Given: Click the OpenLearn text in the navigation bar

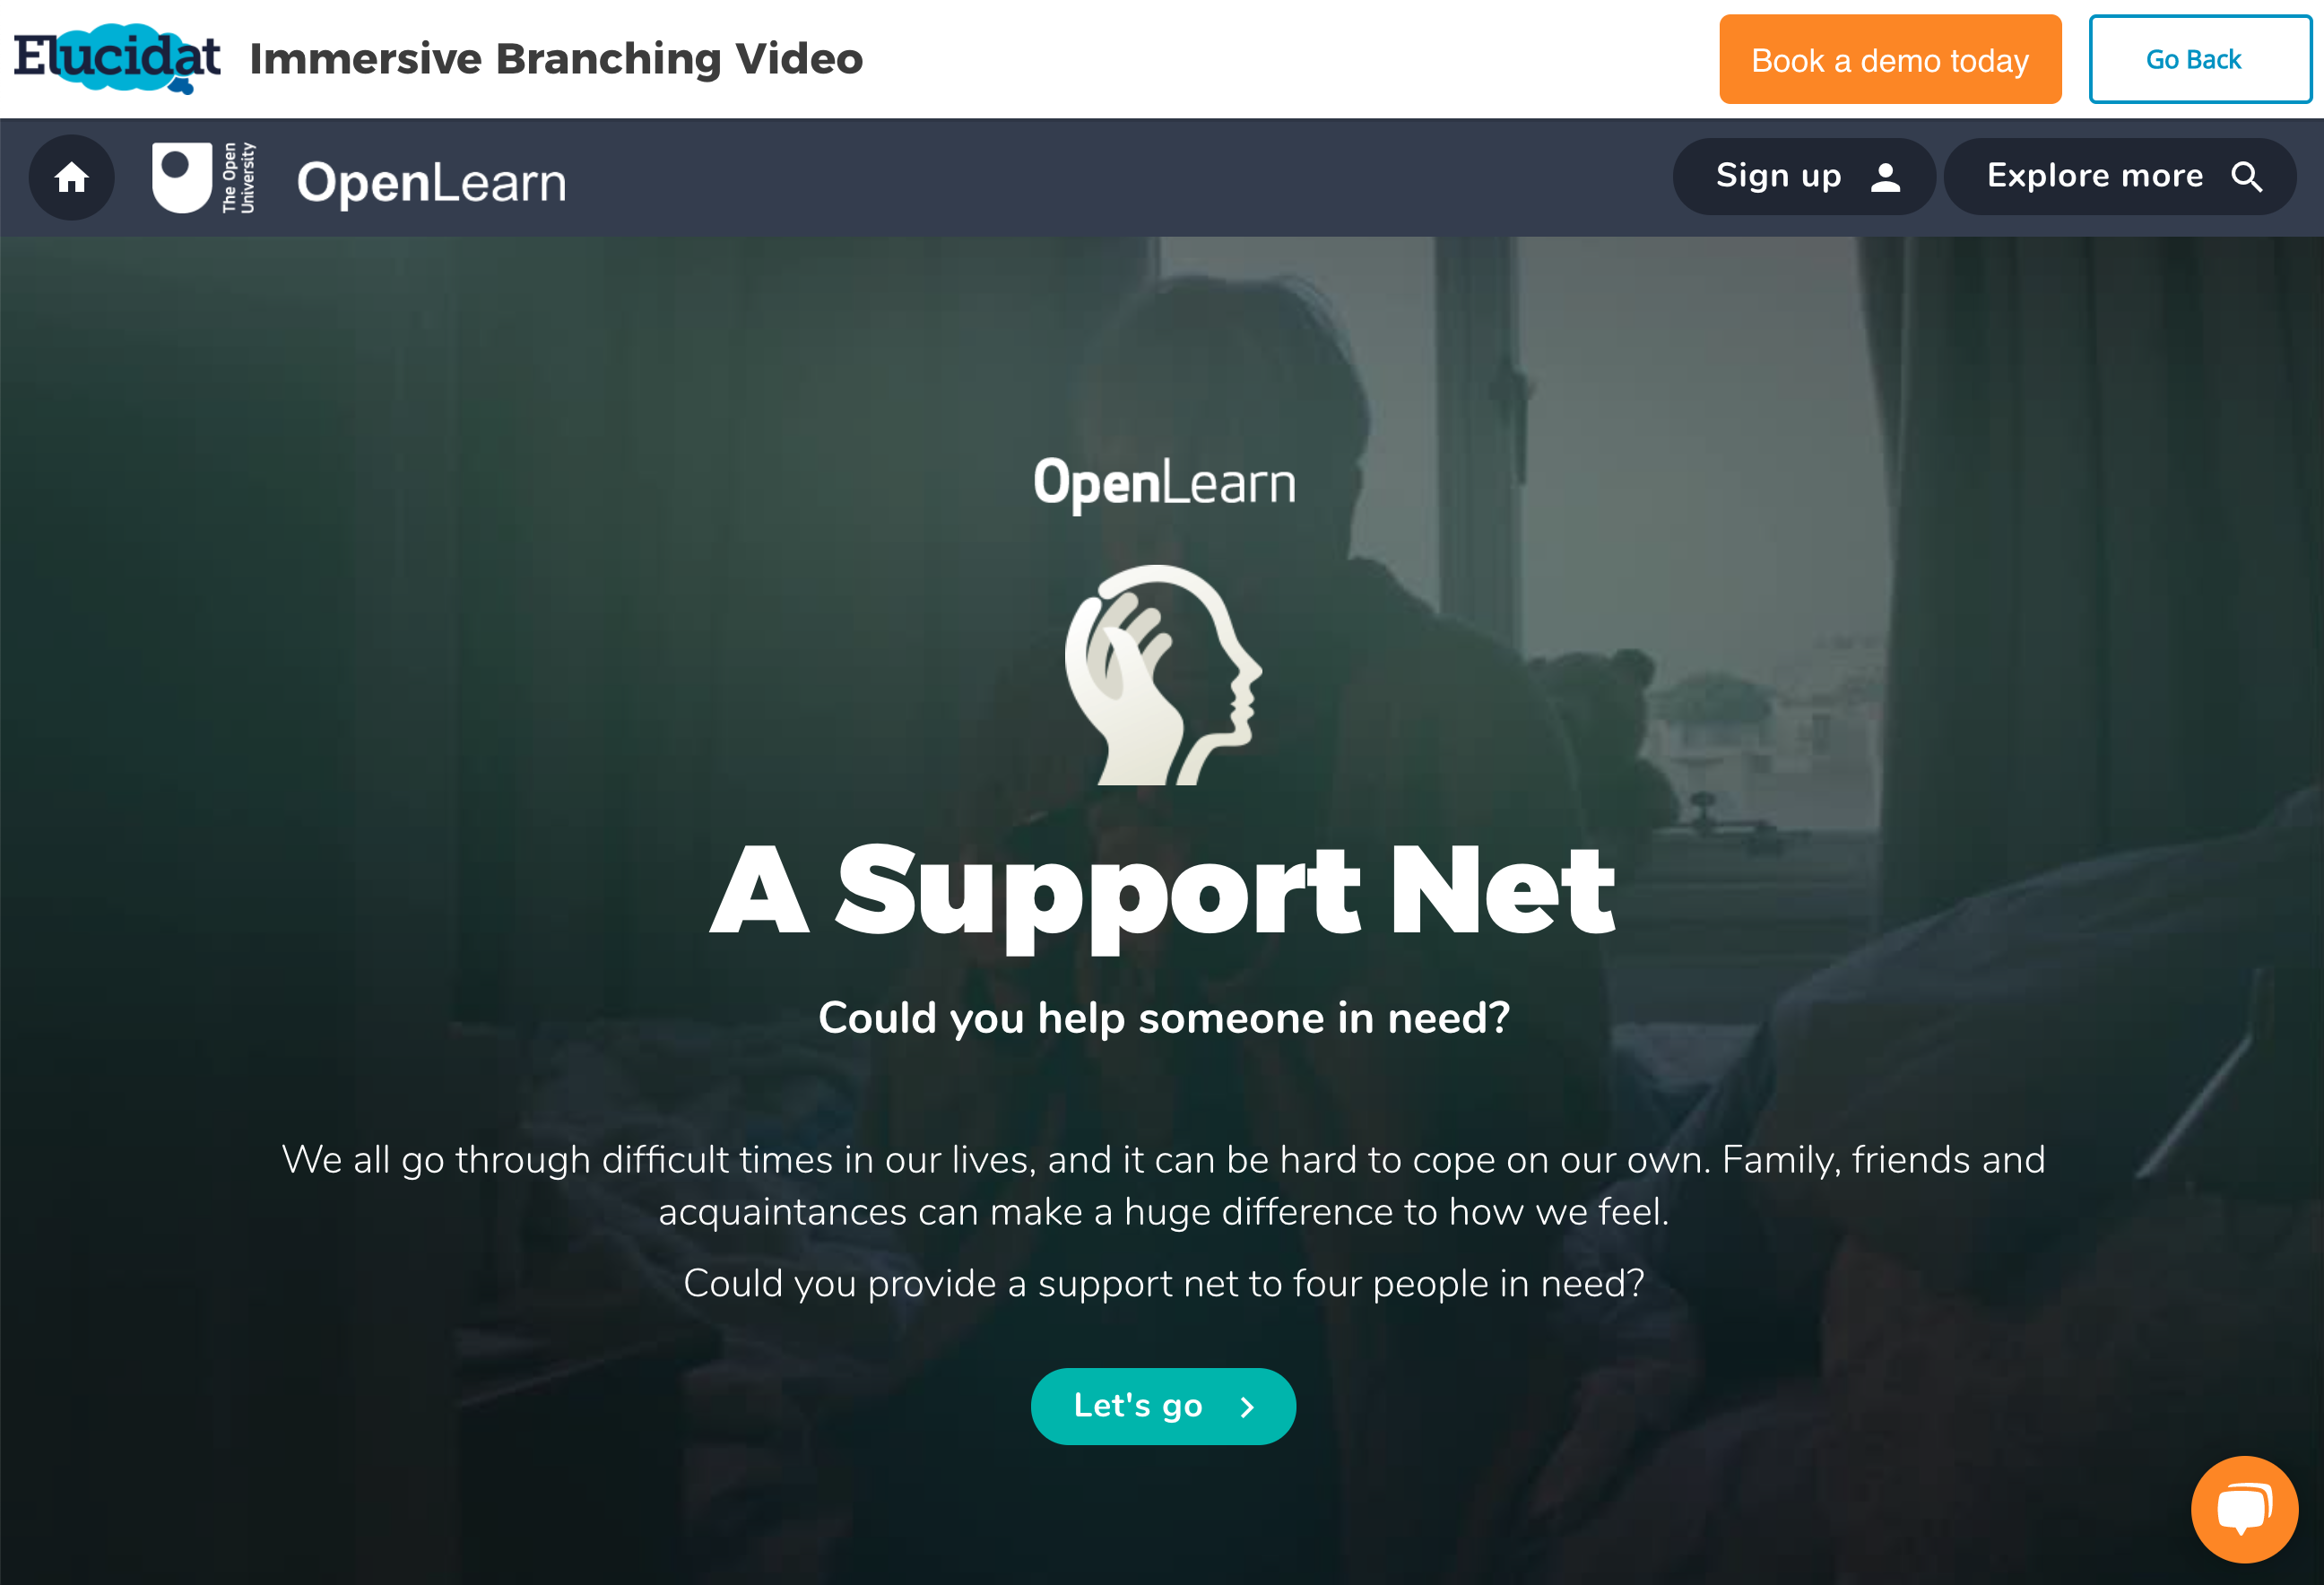Looking at the screenshot, I should [x=431, y=182].
